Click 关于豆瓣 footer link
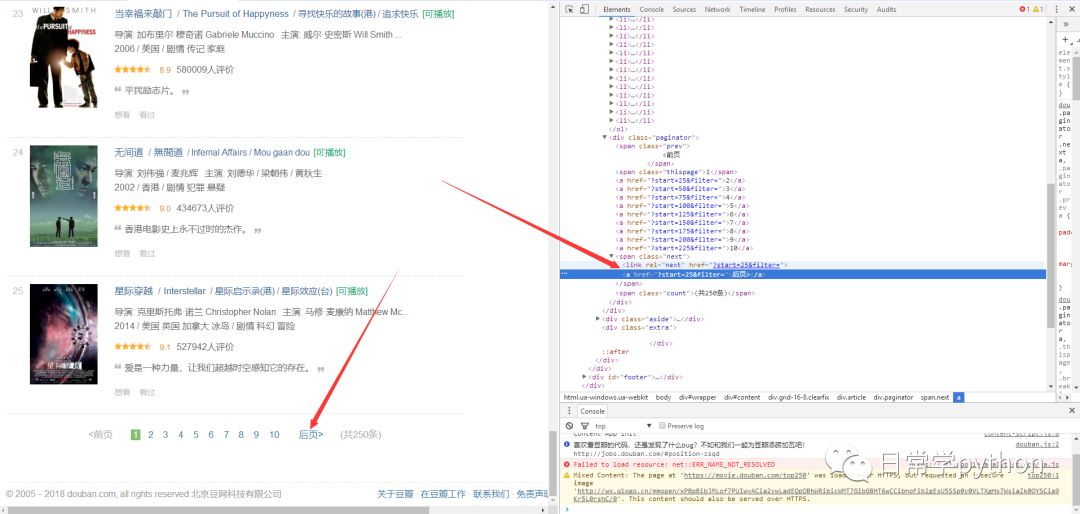The height and width of the screenshot is (514, 1080). point(395,494)
